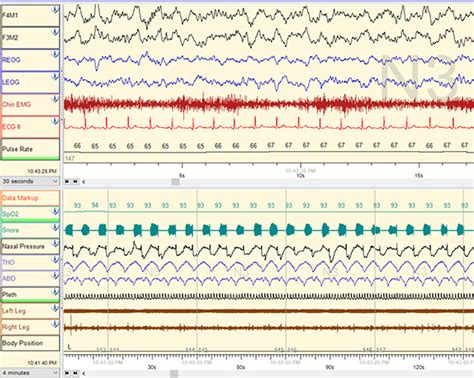This screenshot has height=378, width=474.
Task: Click the Snore channel arrow icon
Action: pyautogui.click(x=55, y=227)
